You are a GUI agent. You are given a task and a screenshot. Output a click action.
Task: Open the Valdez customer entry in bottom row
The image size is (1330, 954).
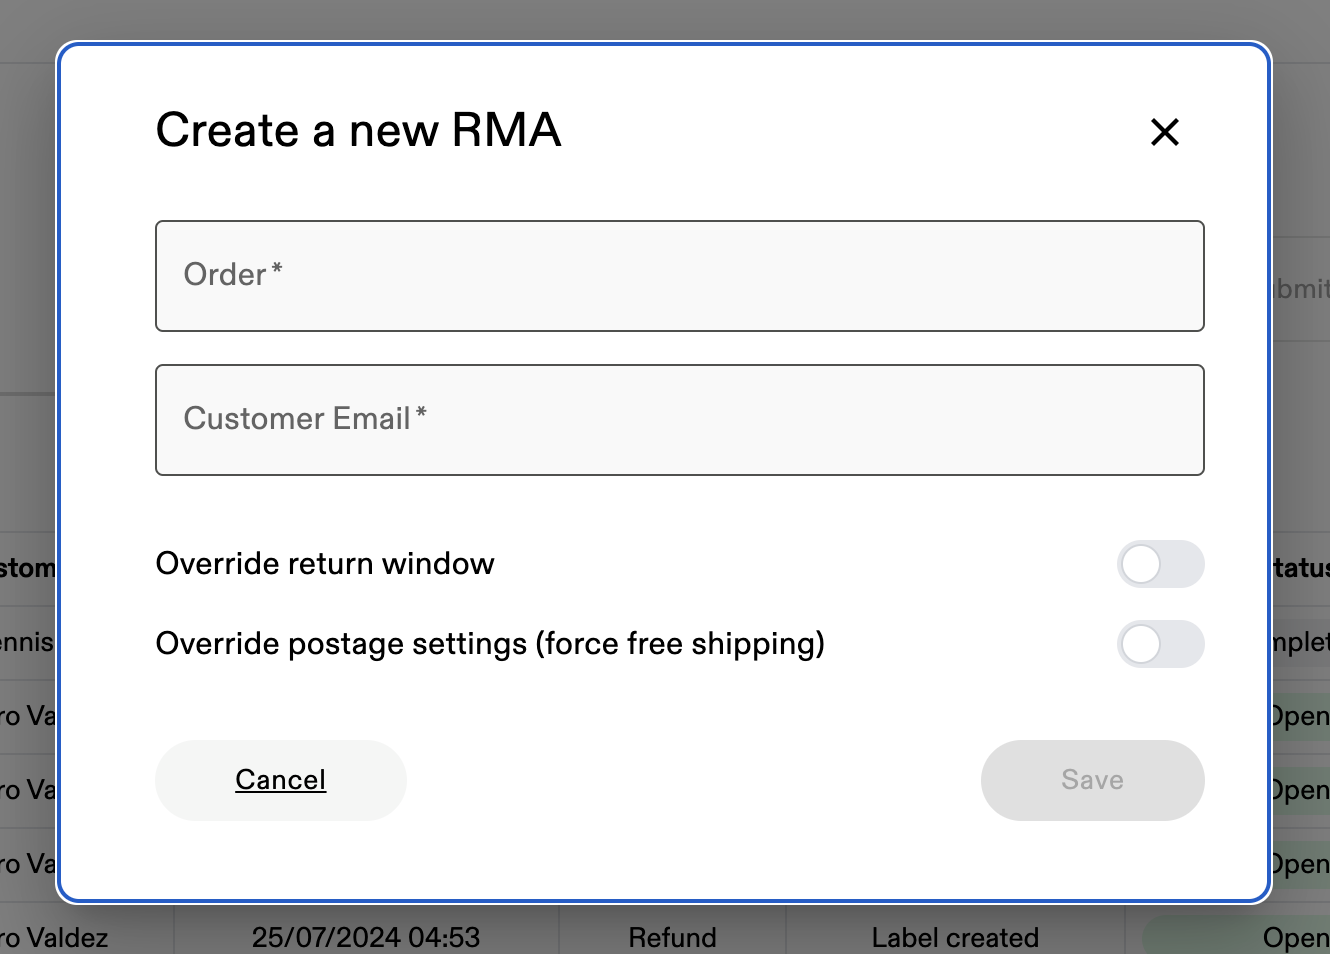(55, 937)
